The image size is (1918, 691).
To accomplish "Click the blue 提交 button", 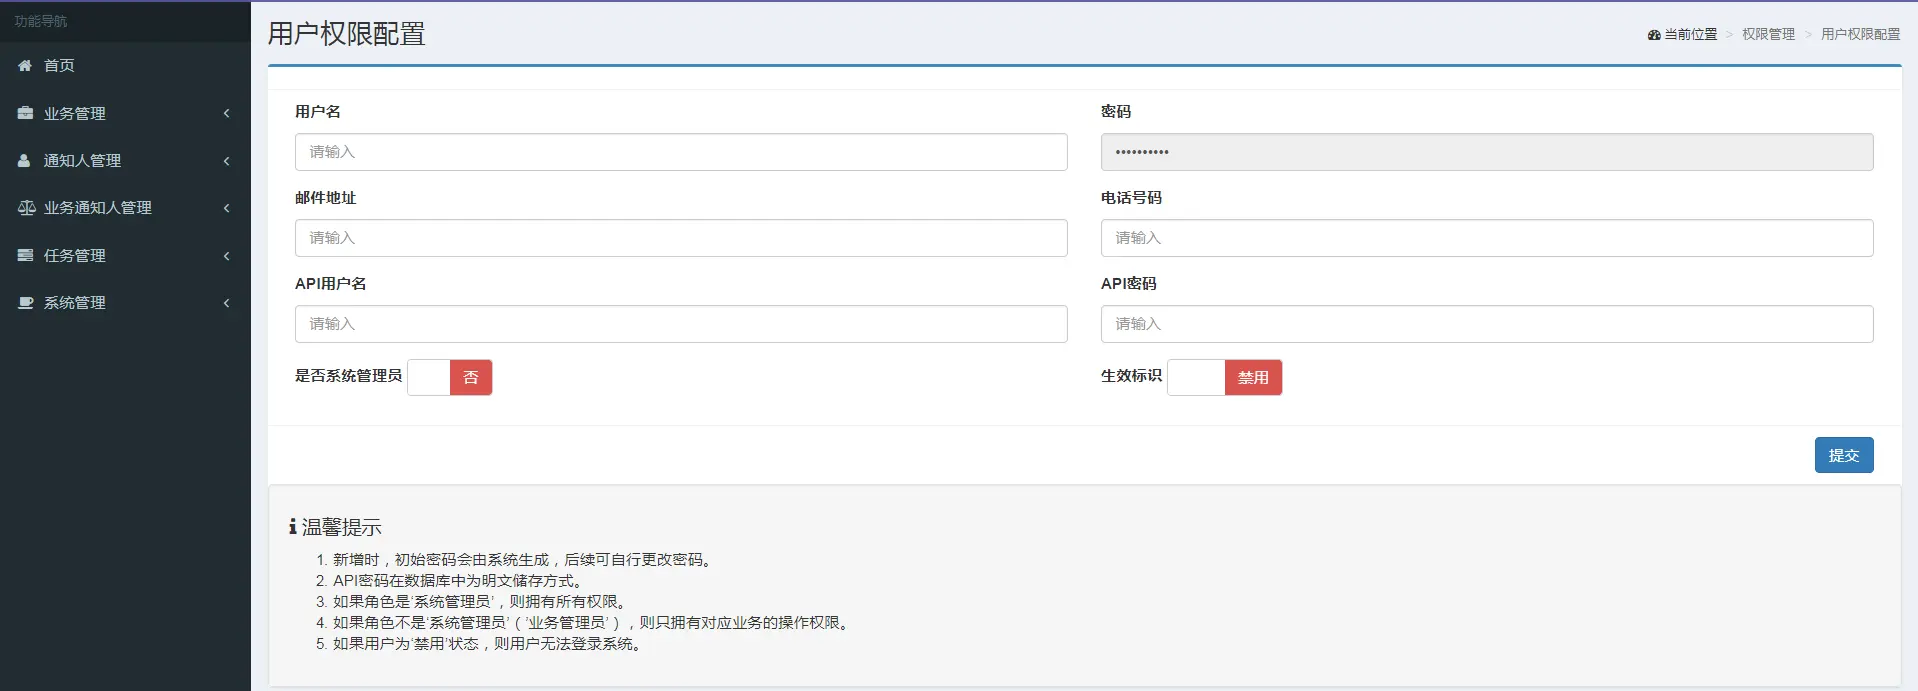I will [1844, 455].
